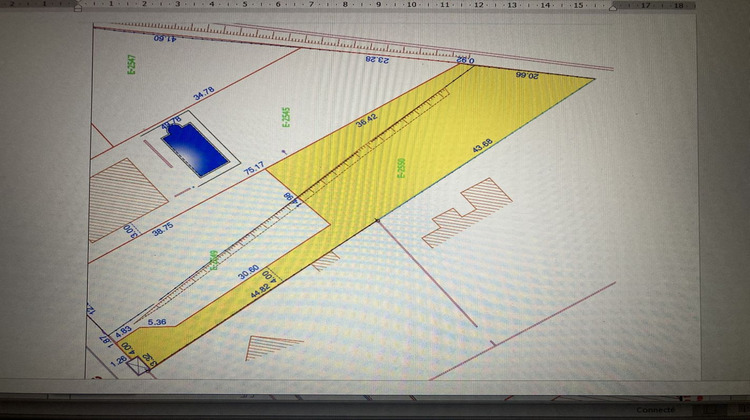750x420 pixels.
Task: Click the parcel label E-2547
Action: pos(131,65)
